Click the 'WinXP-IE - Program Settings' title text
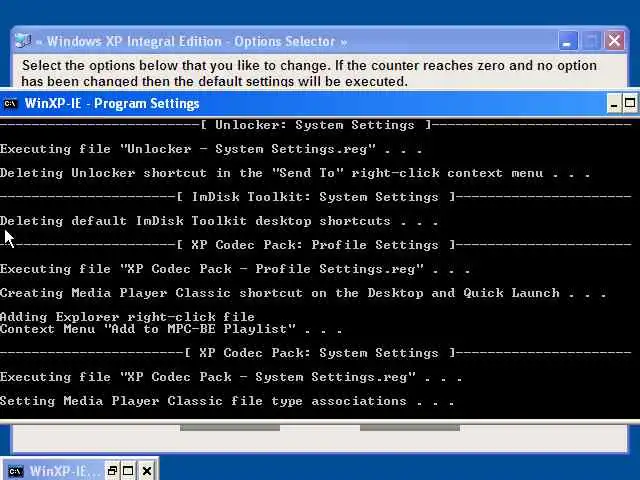Viewport: 640px width, 480px height. 112,104
